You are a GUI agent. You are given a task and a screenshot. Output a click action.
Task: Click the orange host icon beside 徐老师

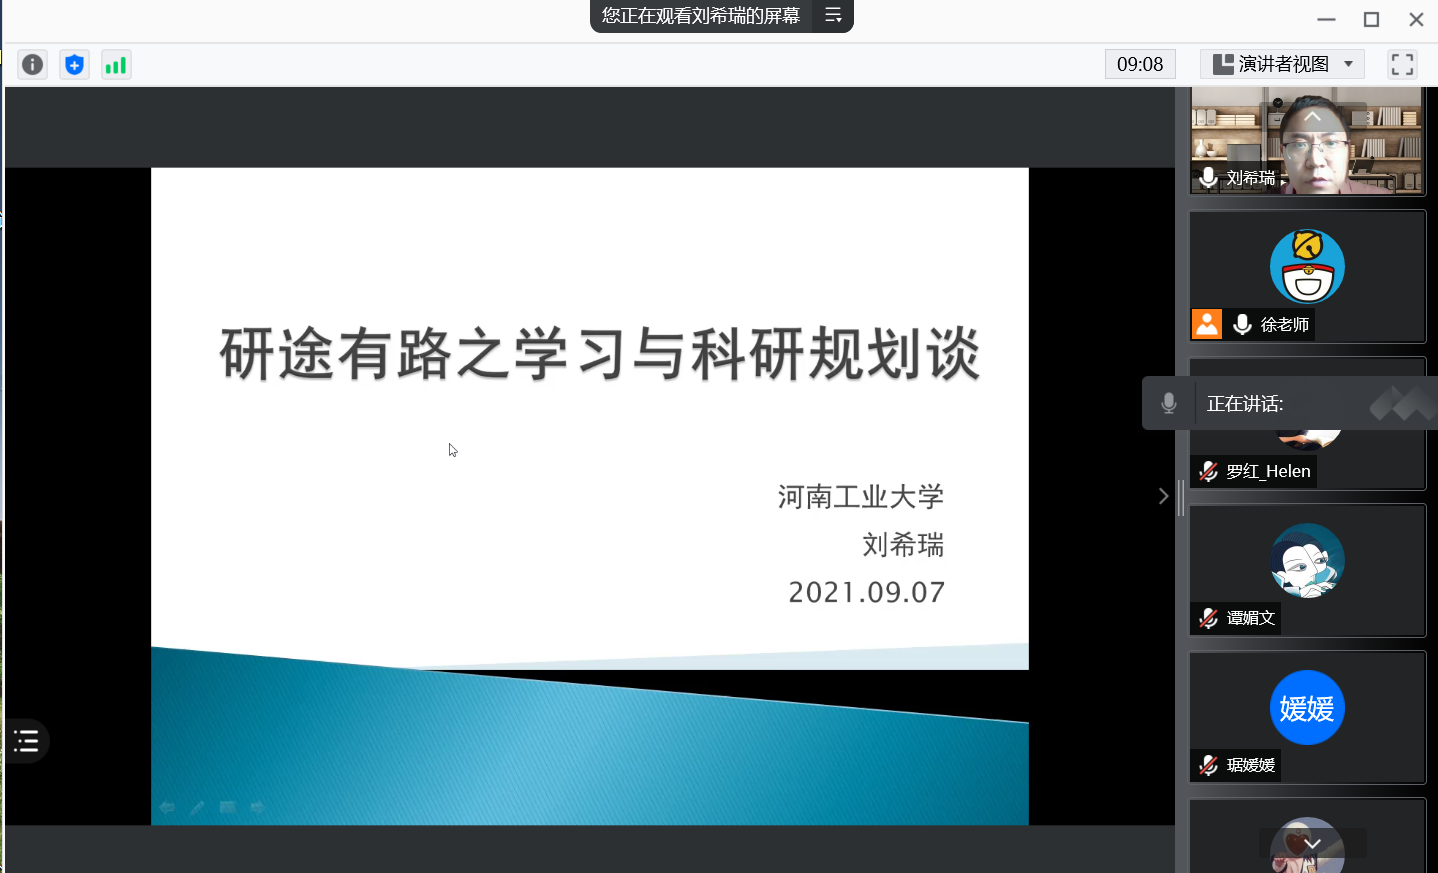pyautogui.click(x=1207, y=324)
